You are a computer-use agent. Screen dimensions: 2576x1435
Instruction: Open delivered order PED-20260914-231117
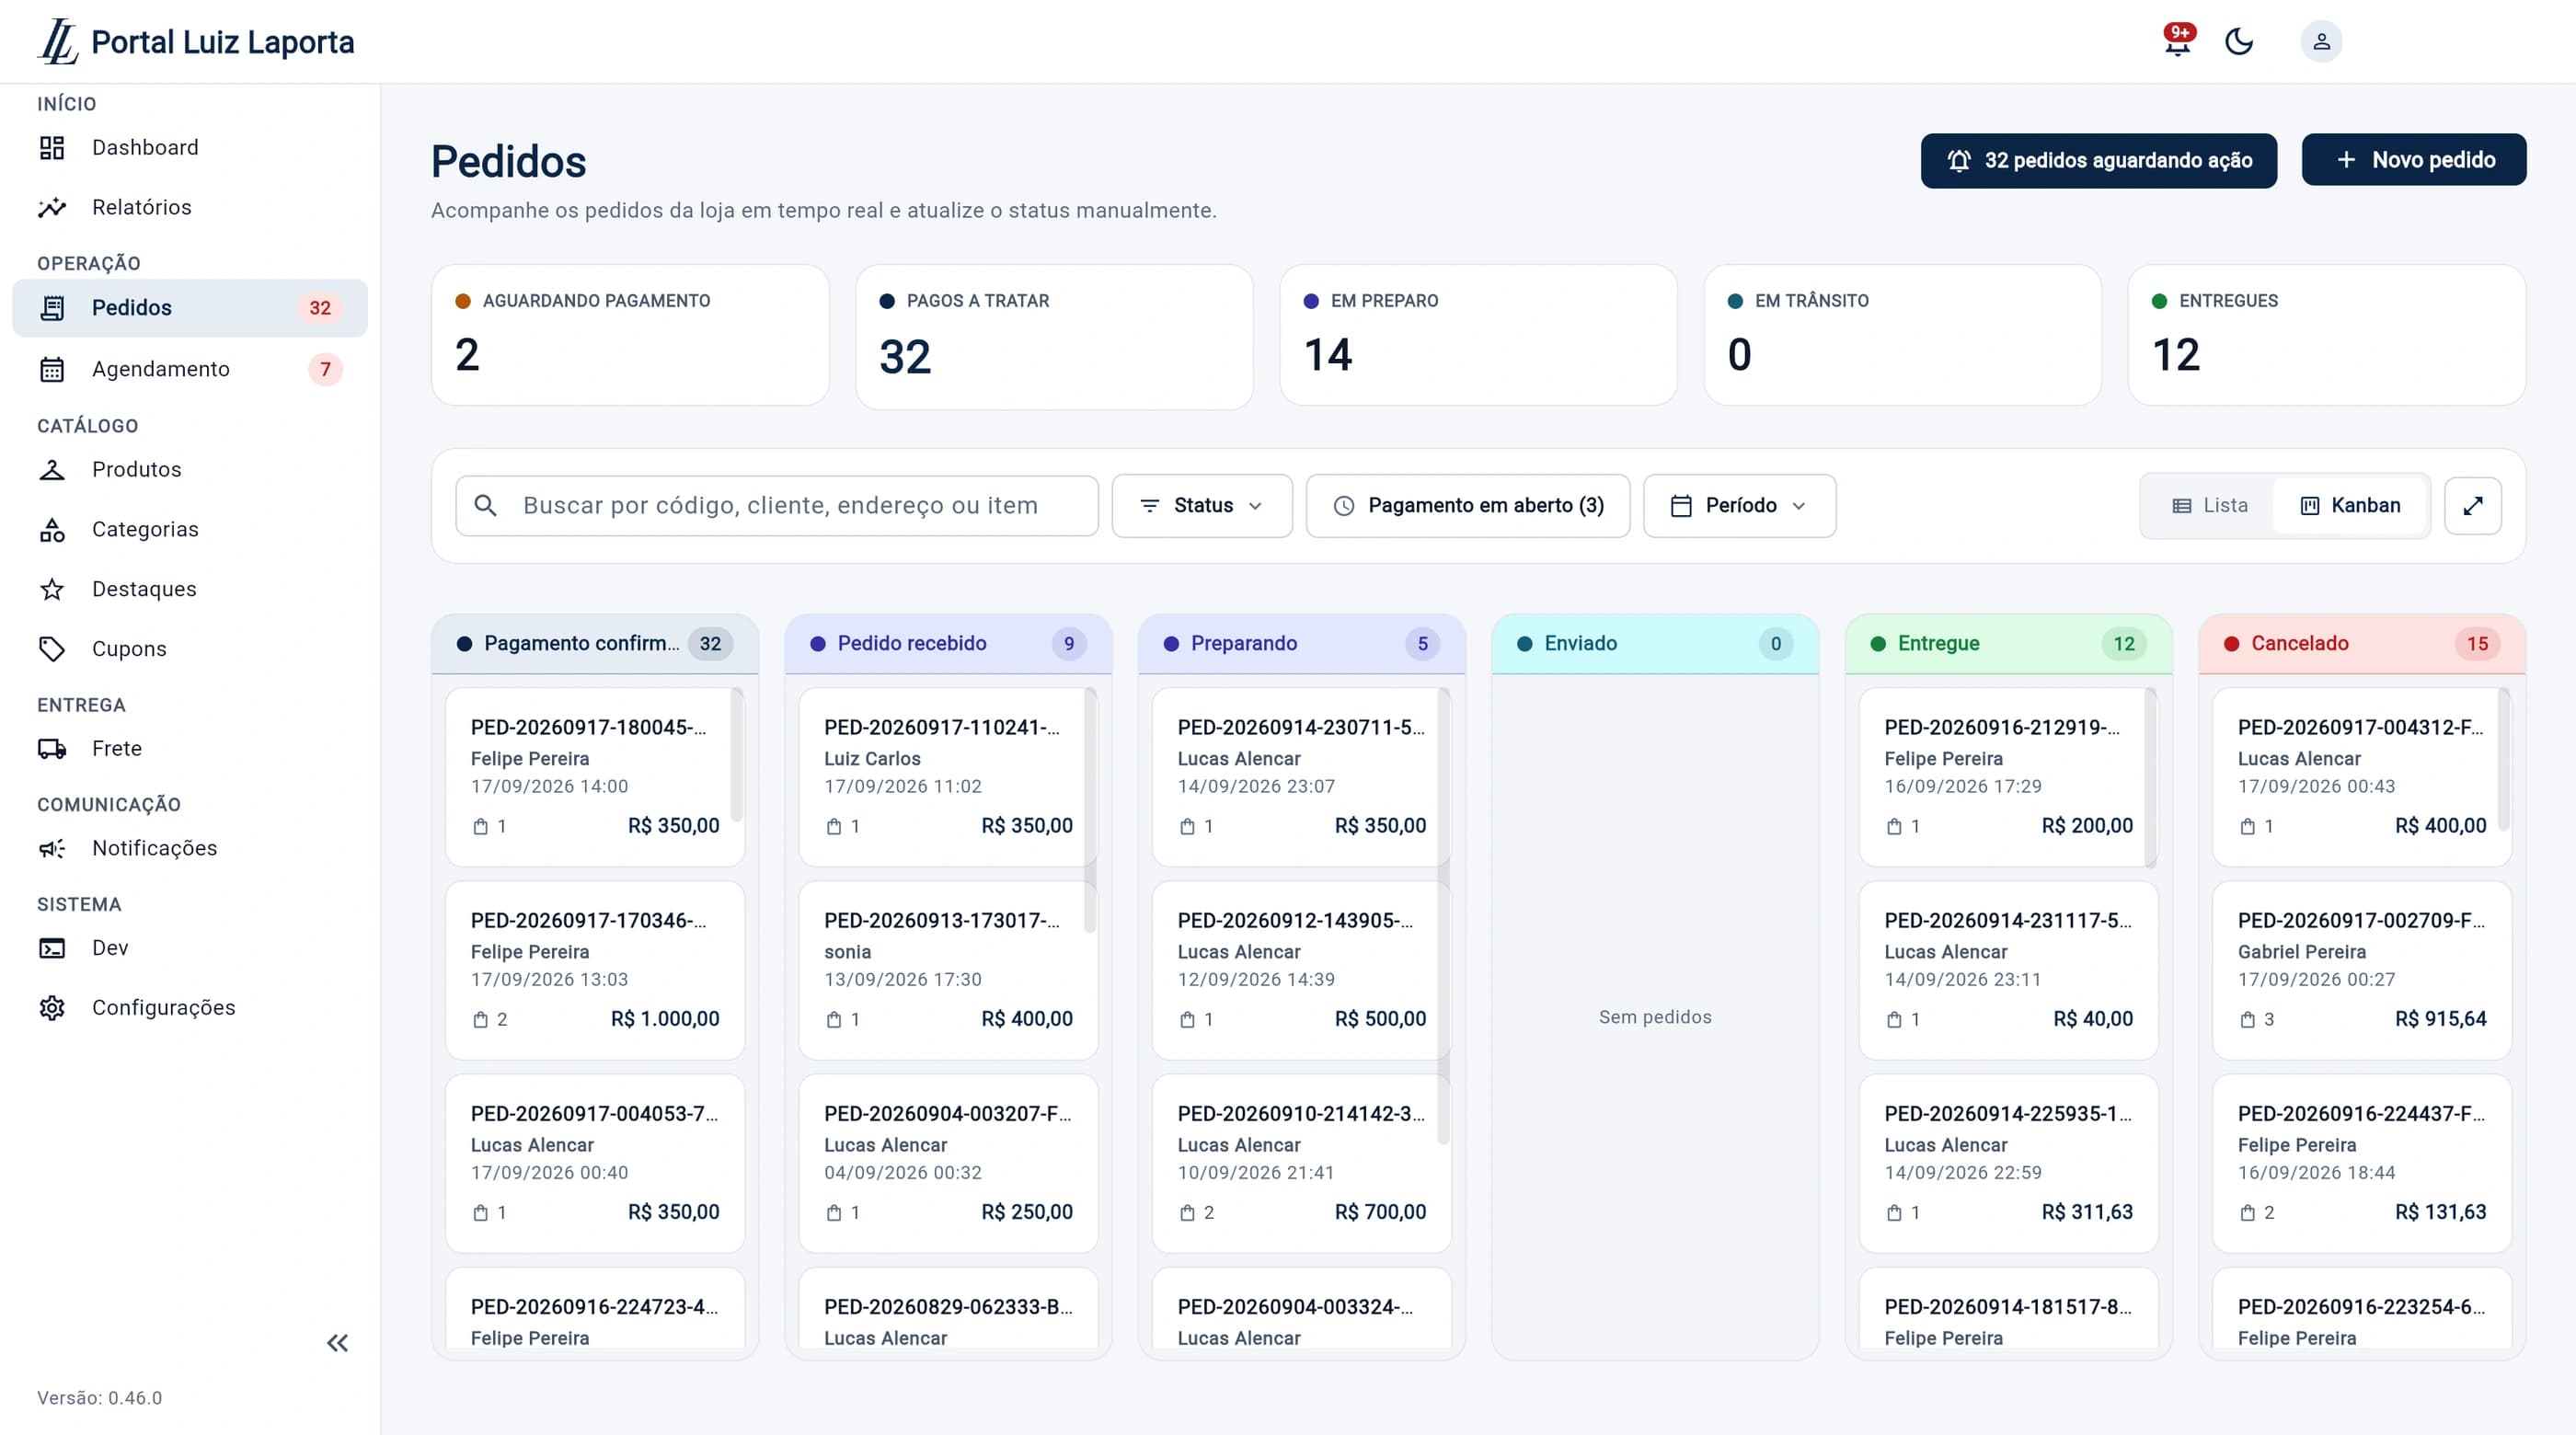tap(2008, 969)
